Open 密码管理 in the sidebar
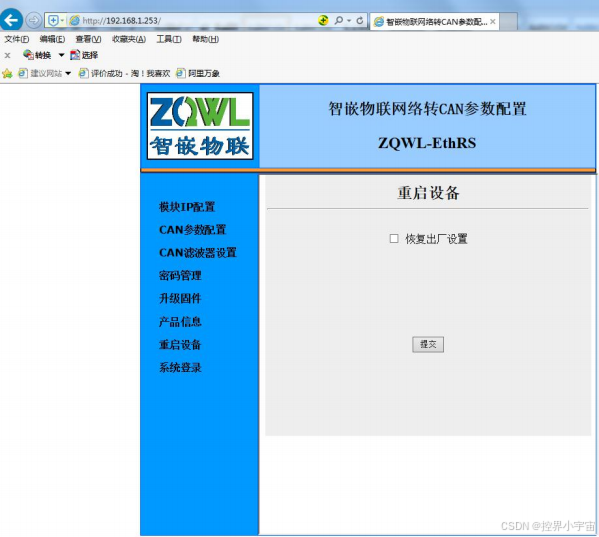The height and width of the screenshot is (537, 599). 180,275
